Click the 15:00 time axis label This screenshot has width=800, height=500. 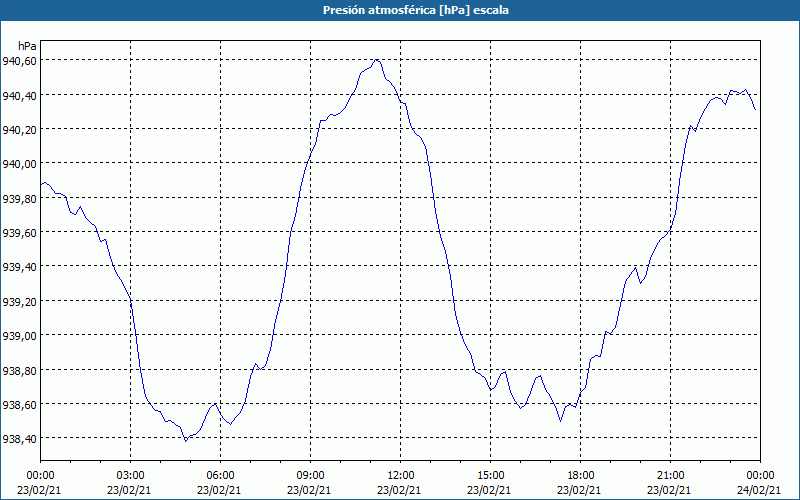[x=490, y=476]
